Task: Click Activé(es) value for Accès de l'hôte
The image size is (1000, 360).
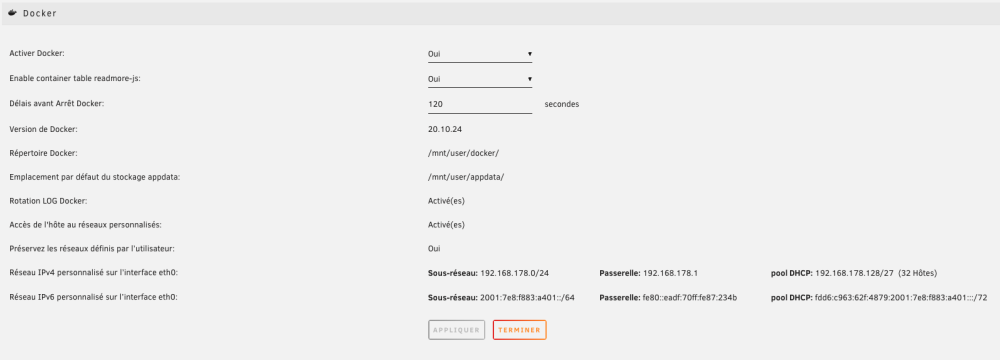Action: pyautogui.click(x=446, y=225)
